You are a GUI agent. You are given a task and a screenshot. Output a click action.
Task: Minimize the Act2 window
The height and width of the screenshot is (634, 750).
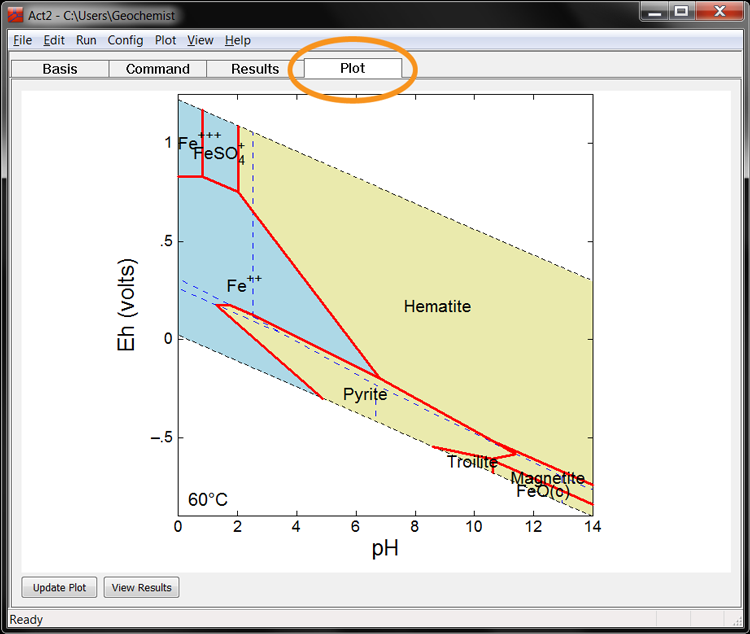tap(655, 11)
